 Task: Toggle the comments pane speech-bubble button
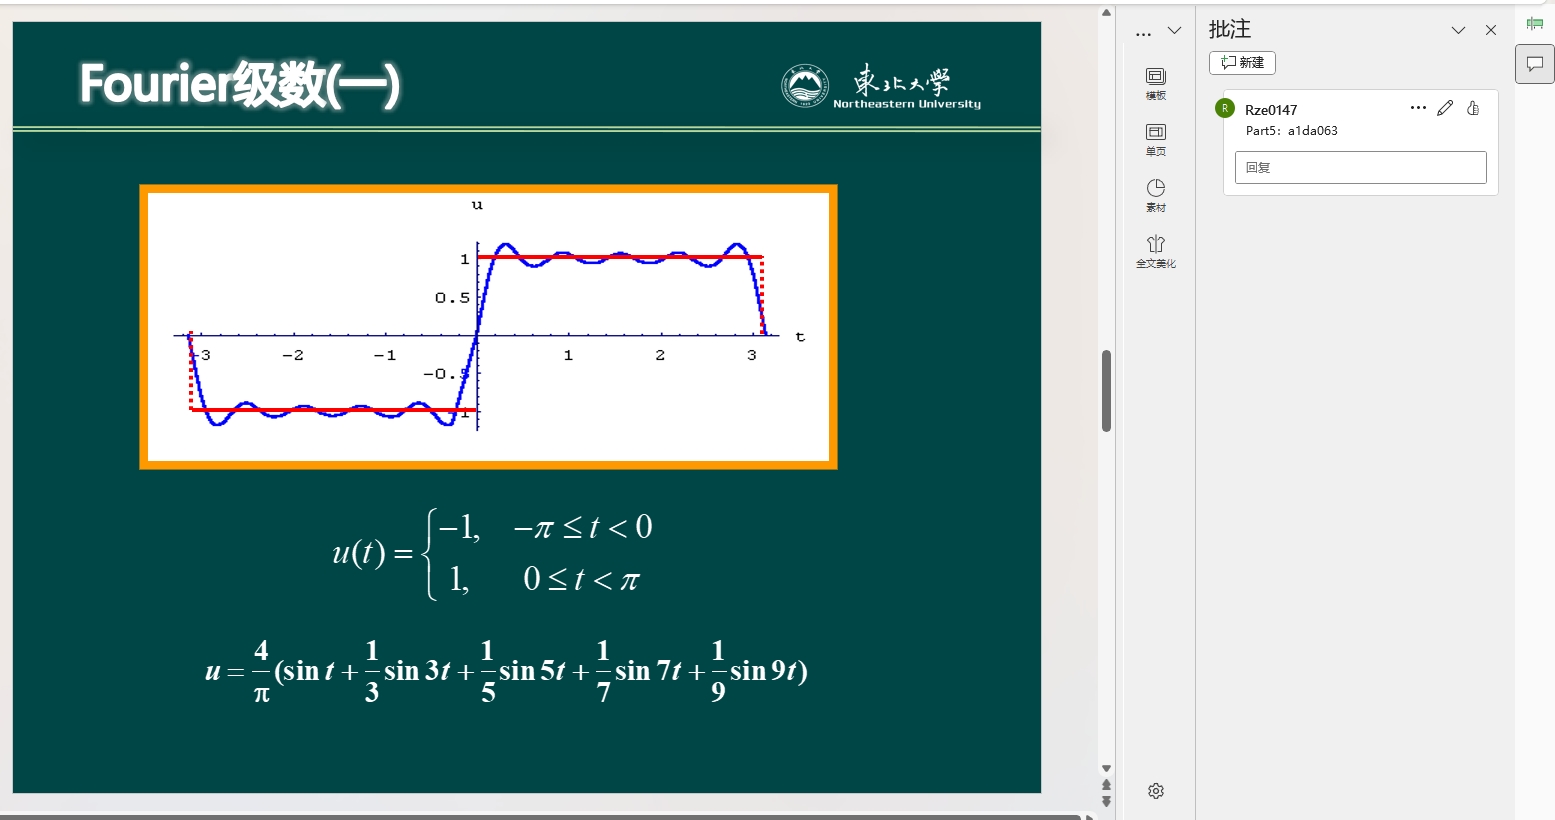1534,64
